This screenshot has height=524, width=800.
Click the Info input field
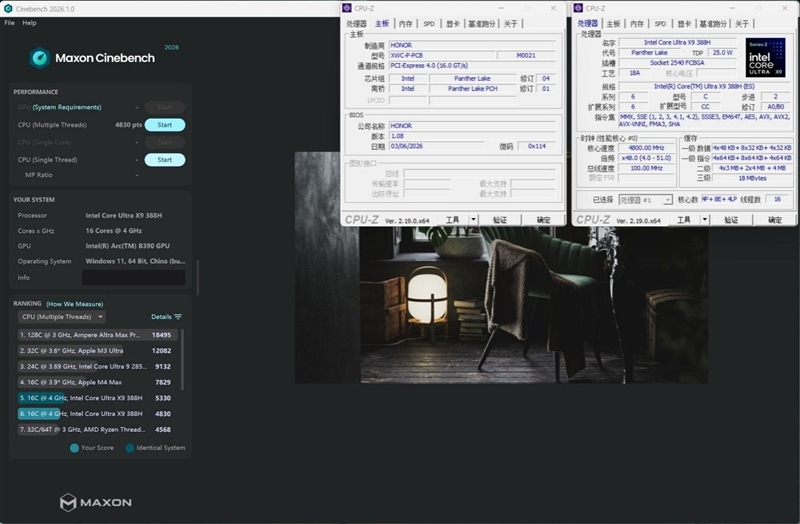point(134,278)
